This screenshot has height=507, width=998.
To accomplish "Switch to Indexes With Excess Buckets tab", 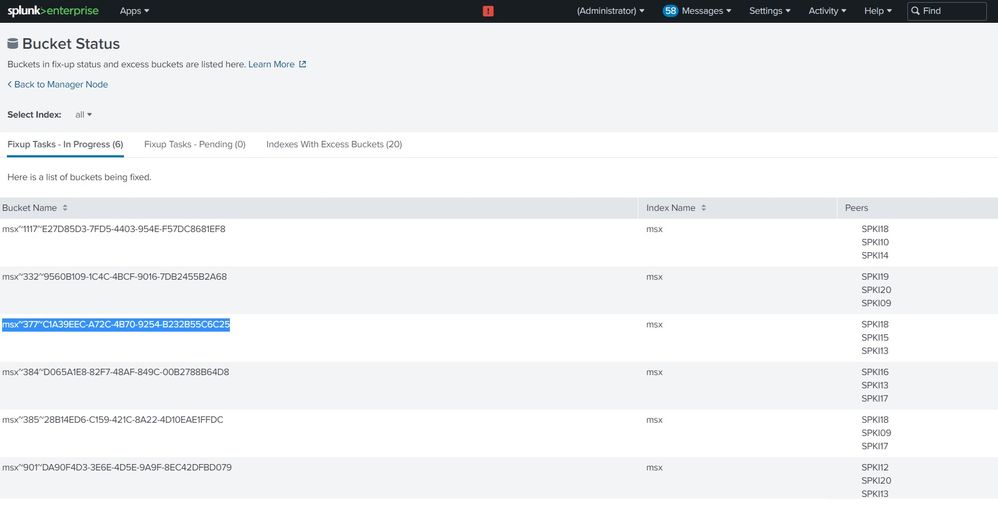I will (334, 144).
